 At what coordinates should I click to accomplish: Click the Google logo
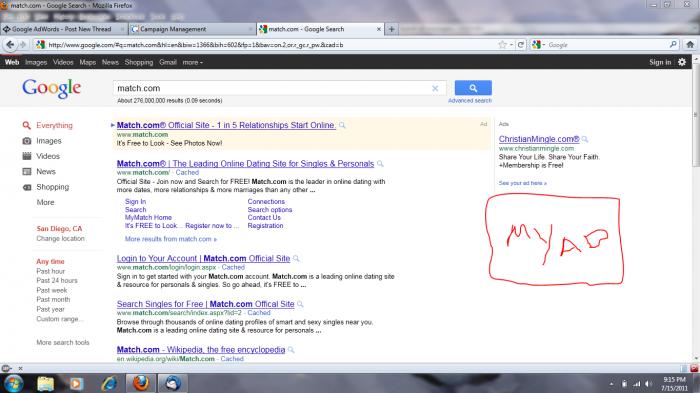pyautogui.click(x=51, y=88)
